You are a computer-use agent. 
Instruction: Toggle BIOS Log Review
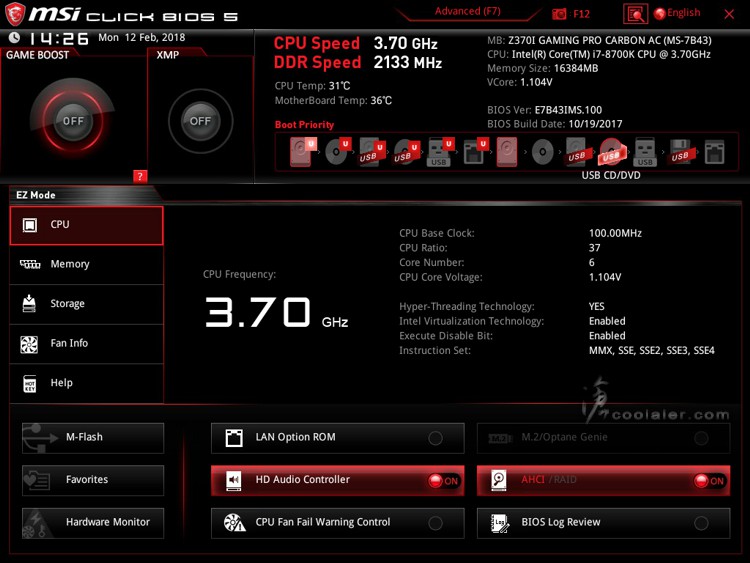tap(604, 523)
